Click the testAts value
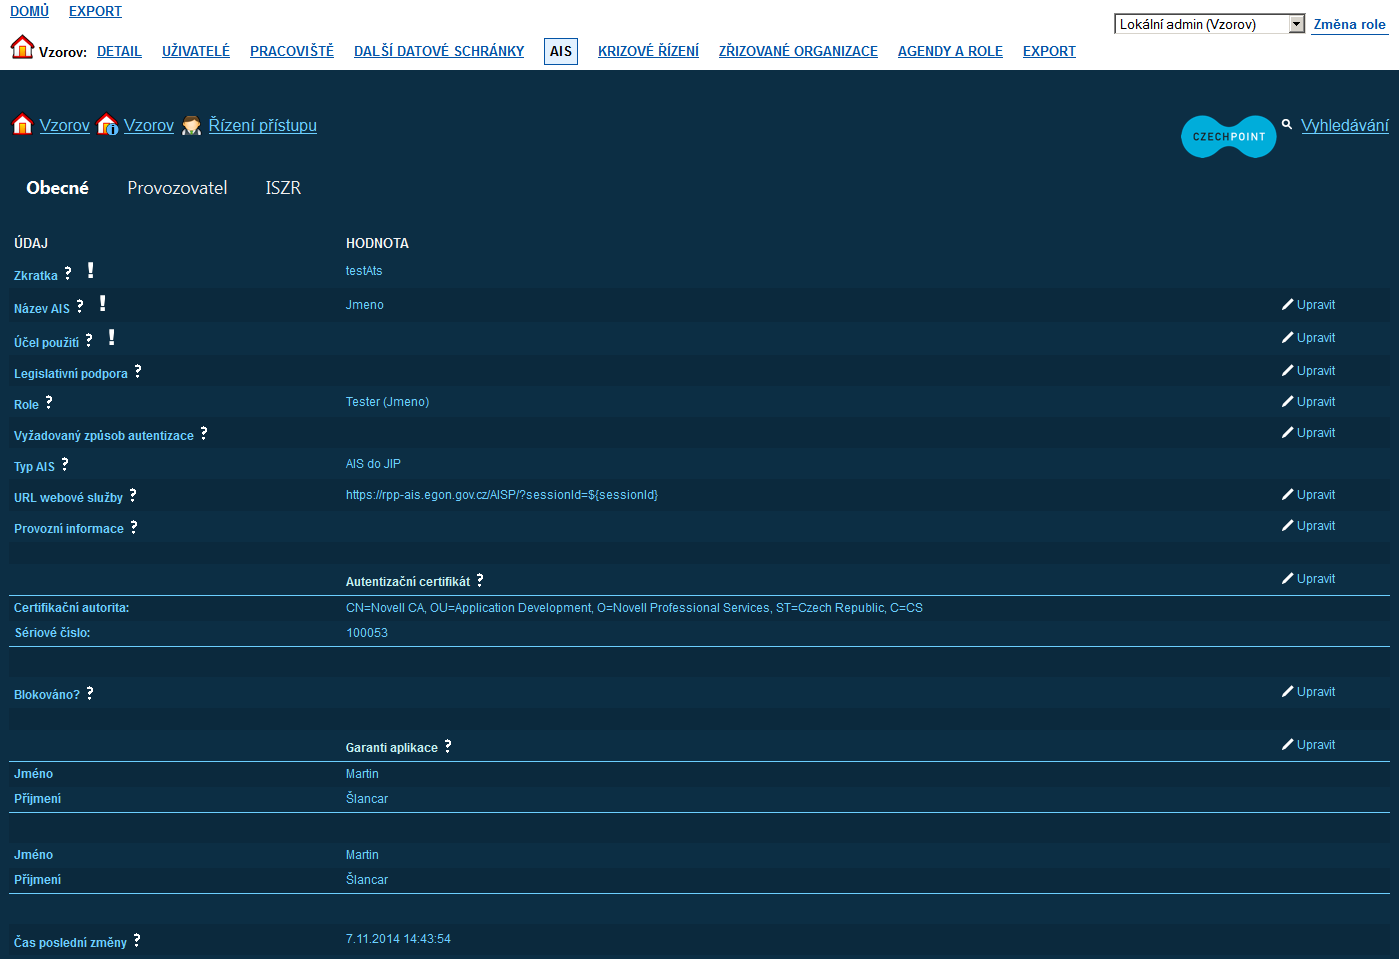Screen dimensions: 1399x959 364,271
